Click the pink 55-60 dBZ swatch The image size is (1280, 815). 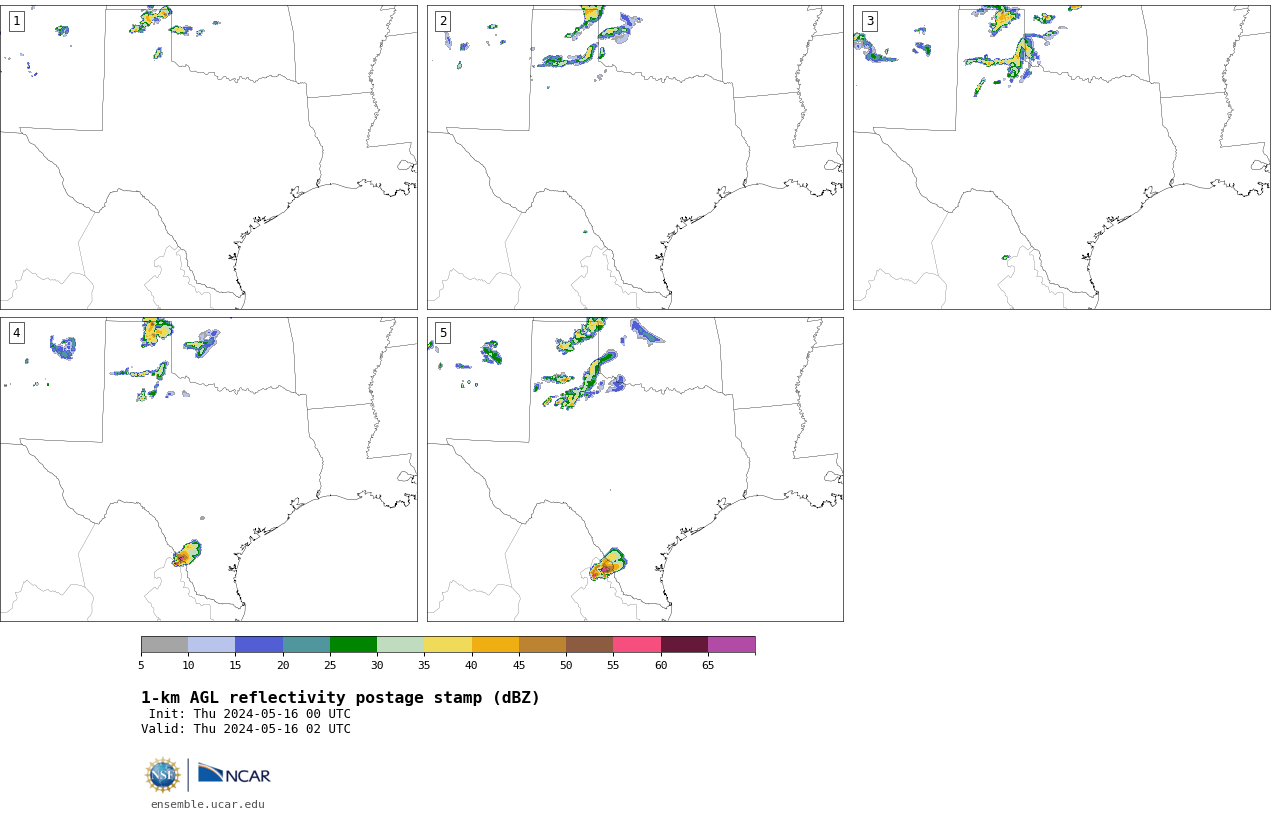(x=637, y=644)
